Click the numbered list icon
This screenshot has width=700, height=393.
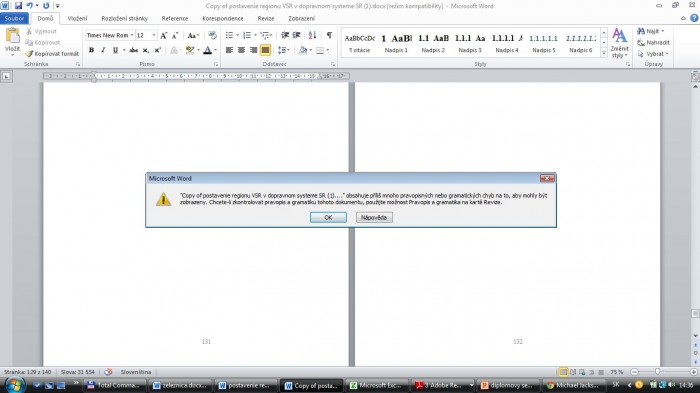pos(247,35)
